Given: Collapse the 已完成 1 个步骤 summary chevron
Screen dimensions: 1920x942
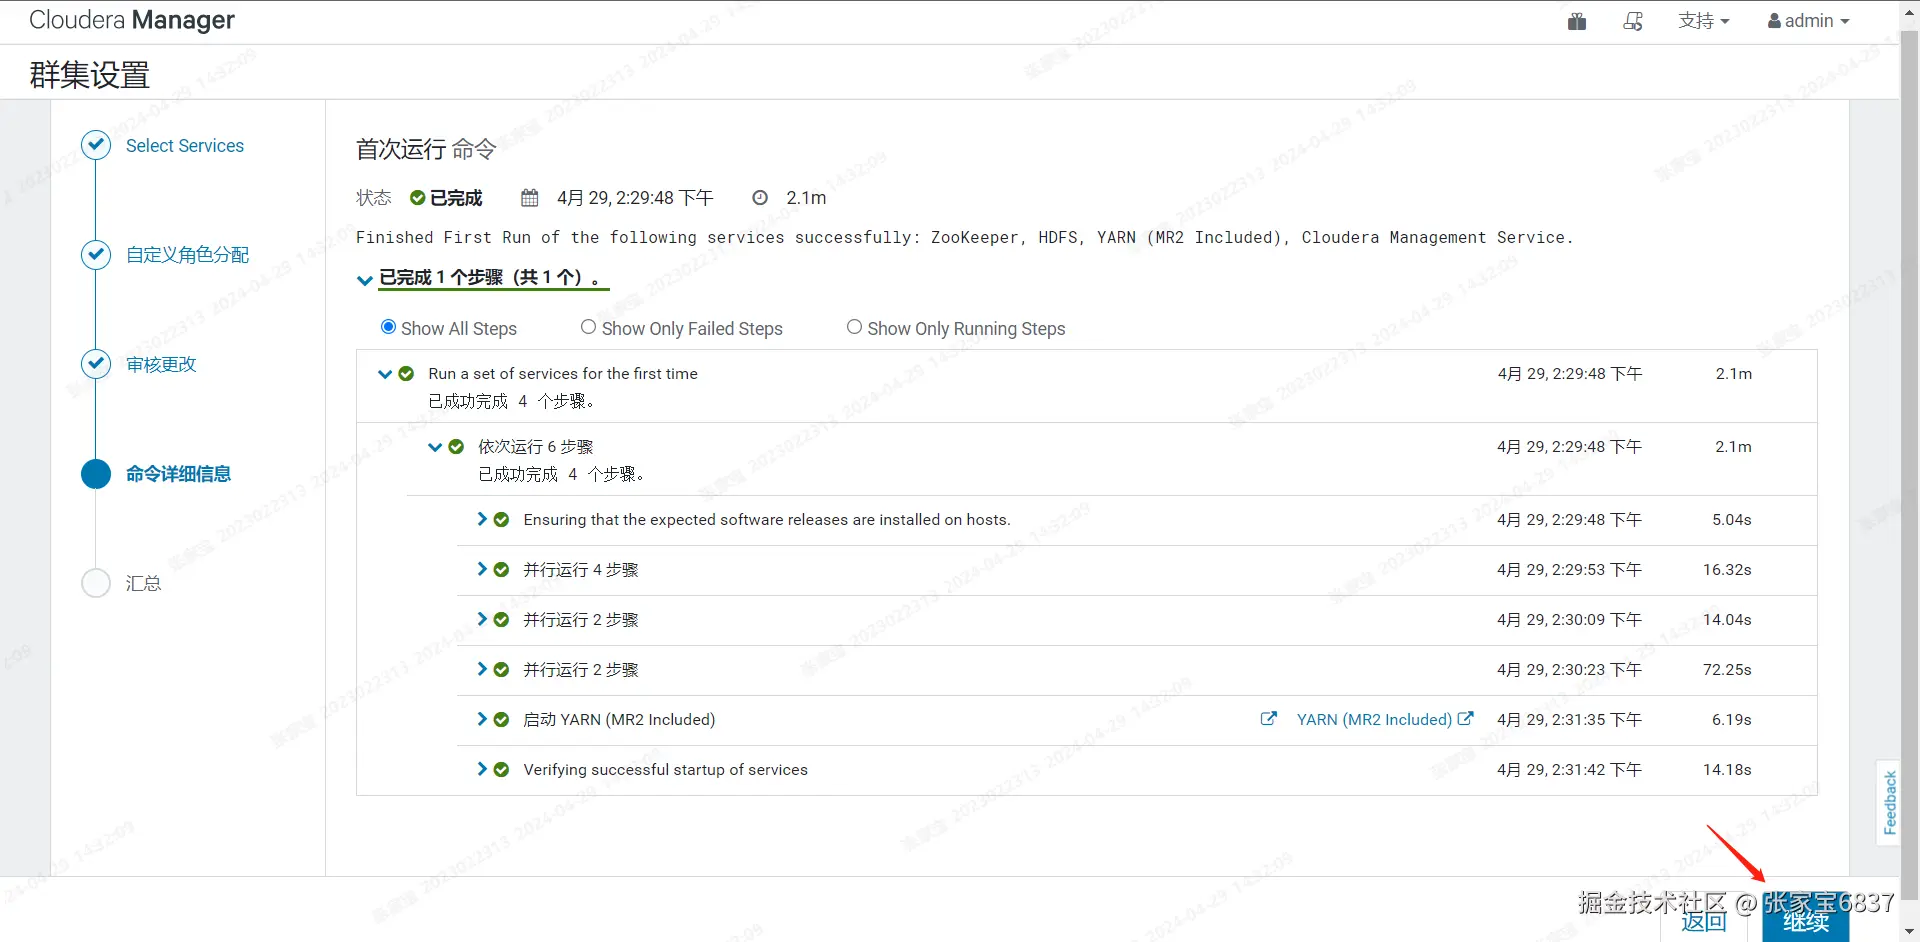Looking at the screenshot, I should click(365, 280).
